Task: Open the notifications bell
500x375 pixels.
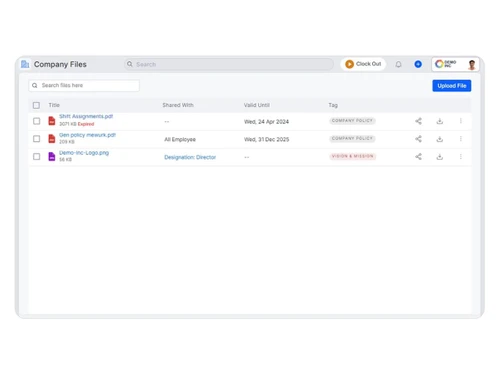Action: tap(398, 64)
